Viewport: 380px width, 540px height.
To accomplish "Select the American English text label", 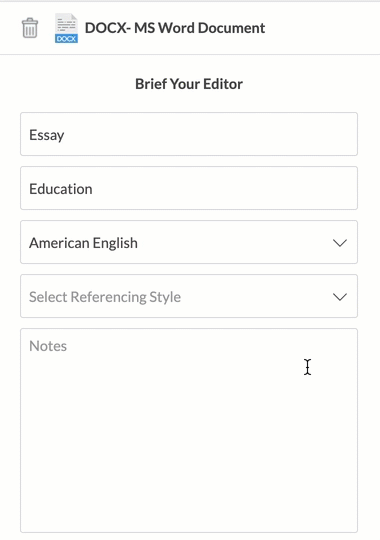I will pos(83,243).
